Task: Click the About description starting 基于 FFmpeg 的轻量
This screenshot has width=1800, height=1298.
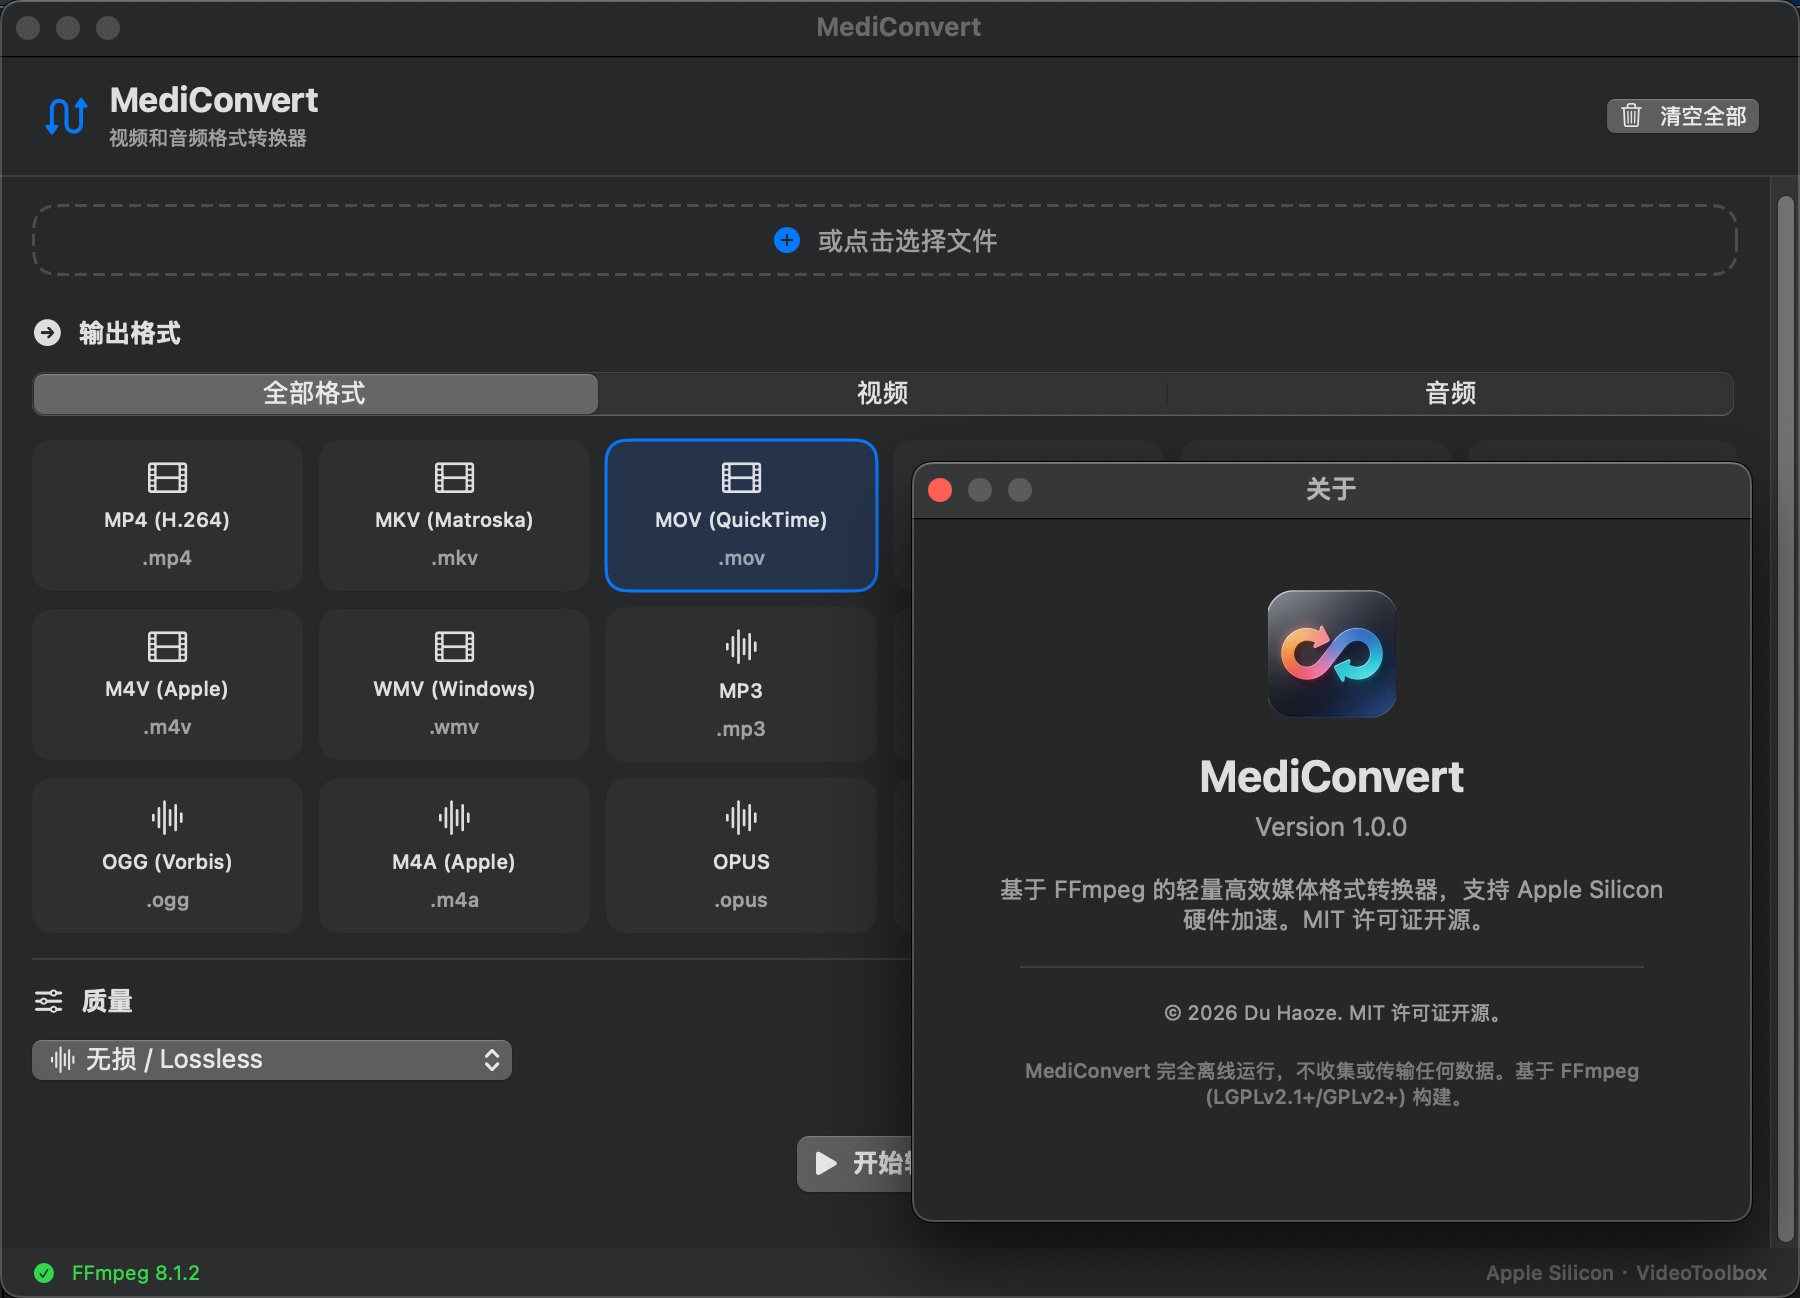Action: click(x=1331, y=905)
